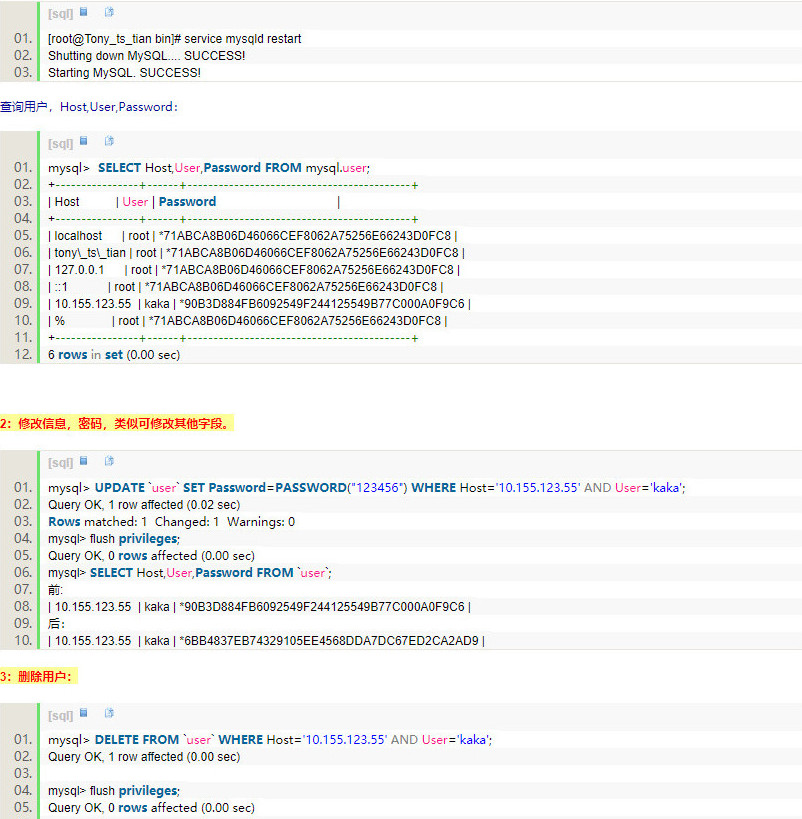The image size is (802, 819).
Task: Click copy icon above the UPDATE user block
Action: click(109, 461)
